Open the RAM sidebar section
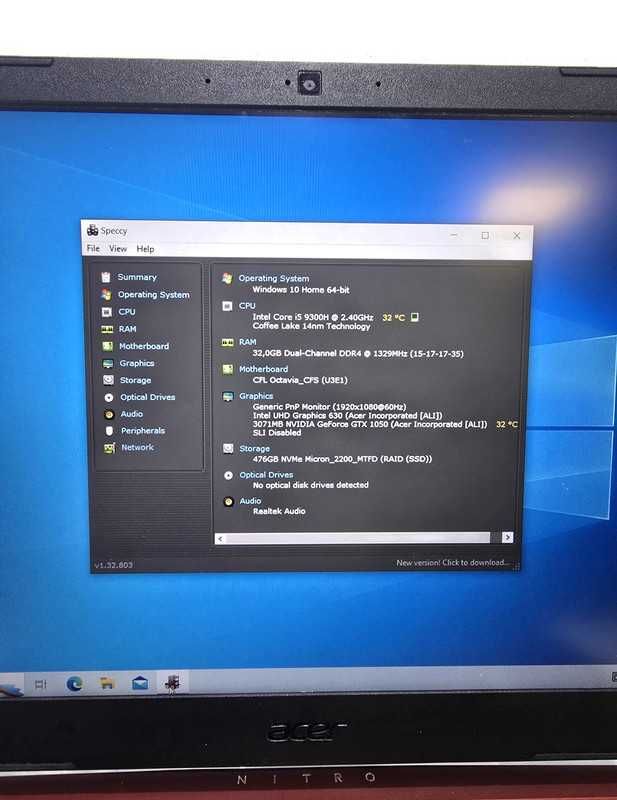The height and width of the screenshot is (800, 617). [128, 329]
